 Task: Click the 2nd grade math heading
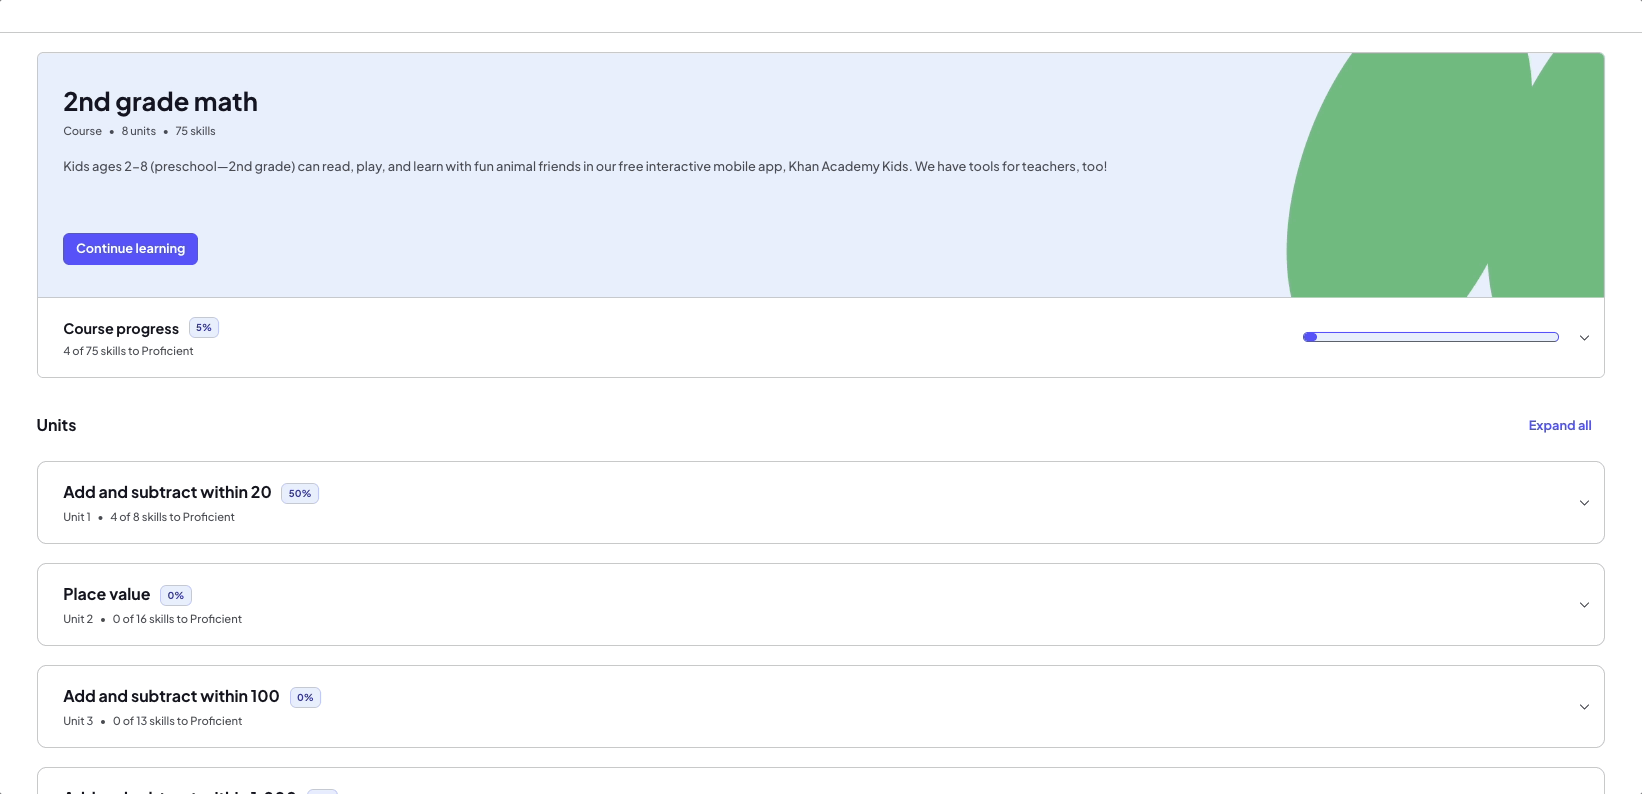click(160, 102)
